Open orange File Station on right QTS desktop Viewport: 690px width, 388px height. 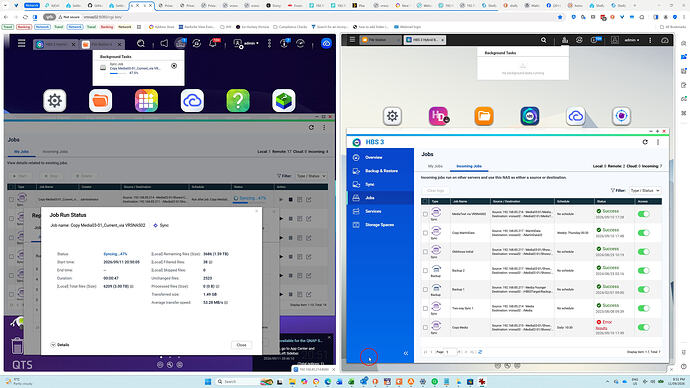(484, 116)
